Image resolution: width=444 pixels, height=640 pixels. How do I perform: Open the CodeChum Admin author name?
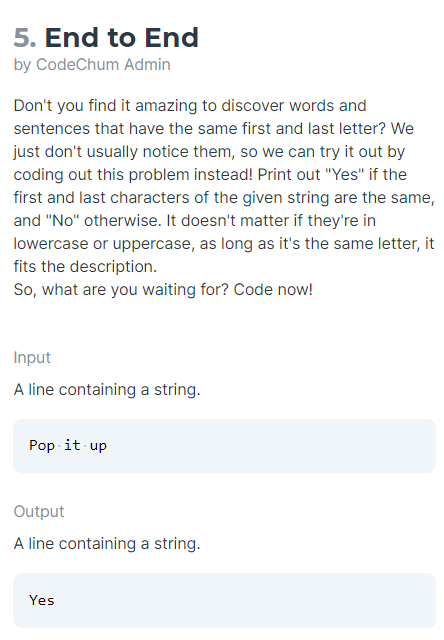[x=103, y=64]
